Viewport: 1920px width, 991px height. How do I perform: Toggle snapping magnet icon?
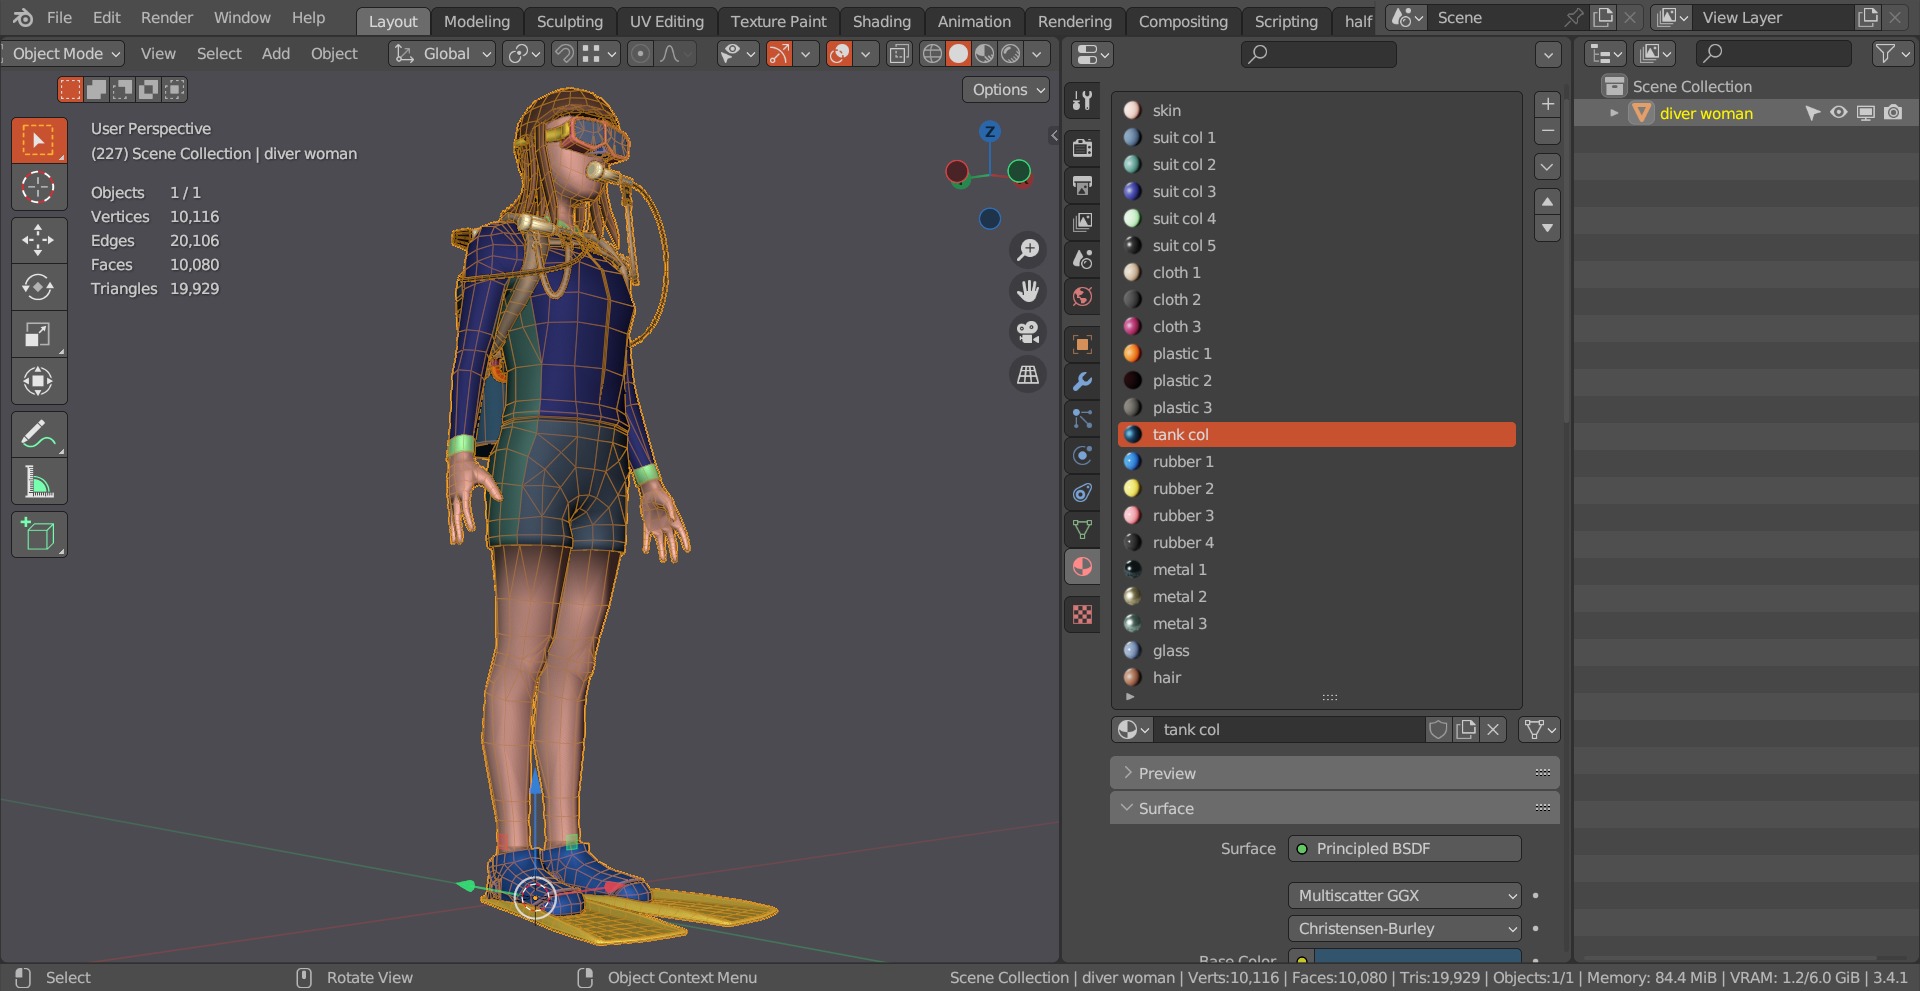pos(564,53)
